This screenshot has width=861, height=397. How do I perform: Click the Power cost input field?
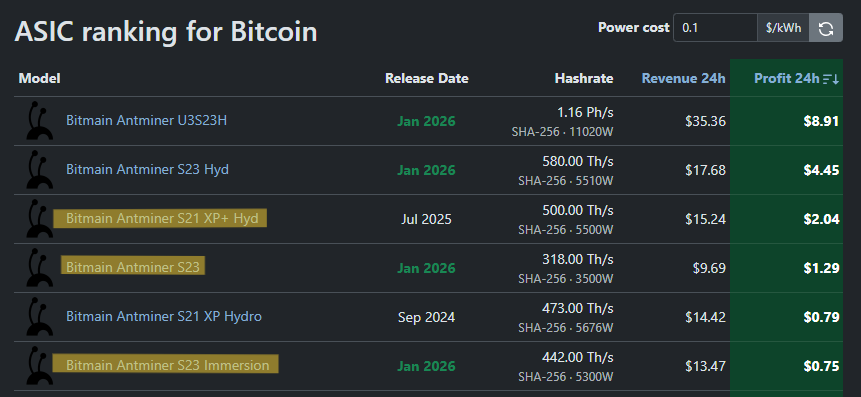(x=715, y=27)
